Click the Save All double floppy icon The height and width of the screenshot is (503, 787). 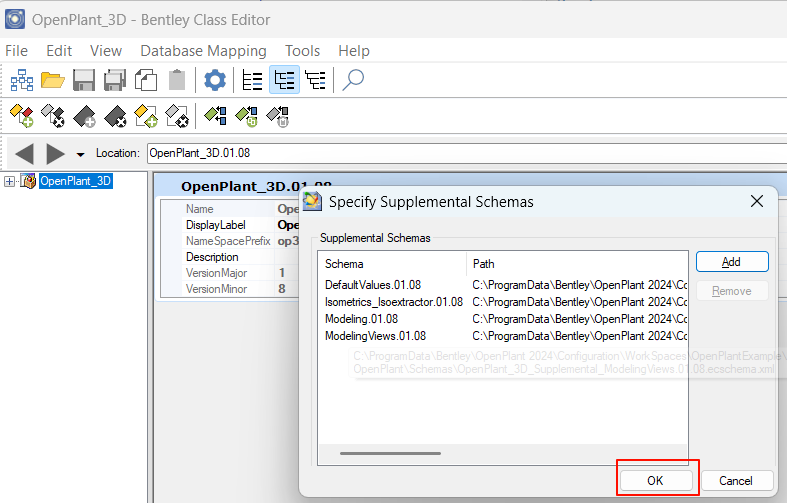pos(115,80)
